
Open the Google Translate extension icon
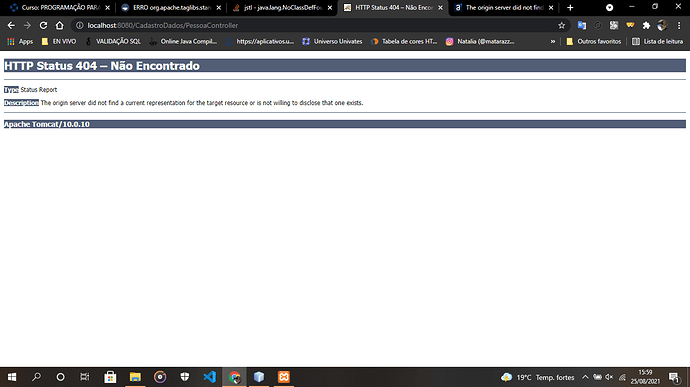pos(582,26)
